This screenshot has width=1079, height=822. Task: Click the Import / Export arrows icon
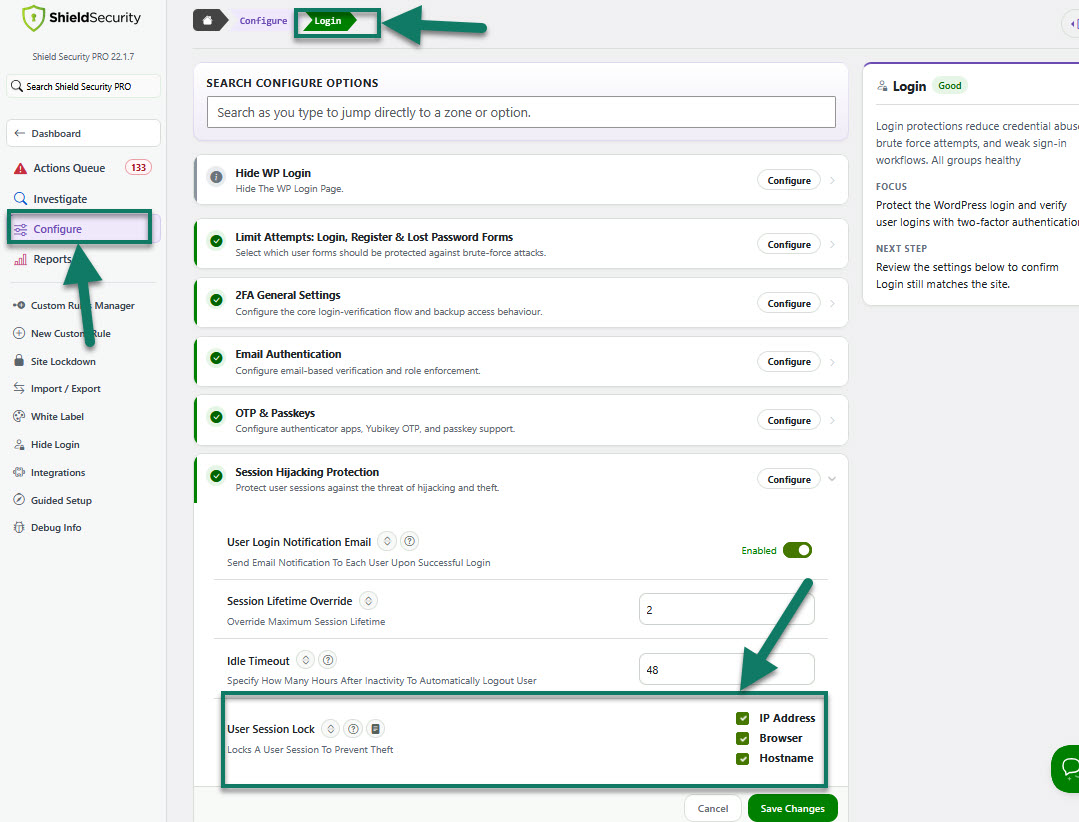[19, 389]
